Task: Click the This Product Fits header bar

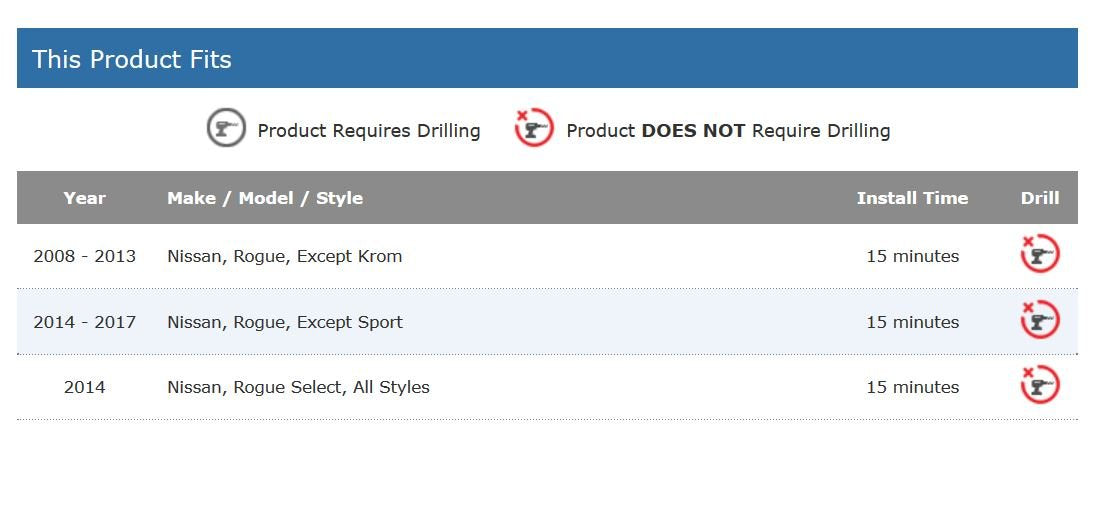Action: click(x=547, y=59)
